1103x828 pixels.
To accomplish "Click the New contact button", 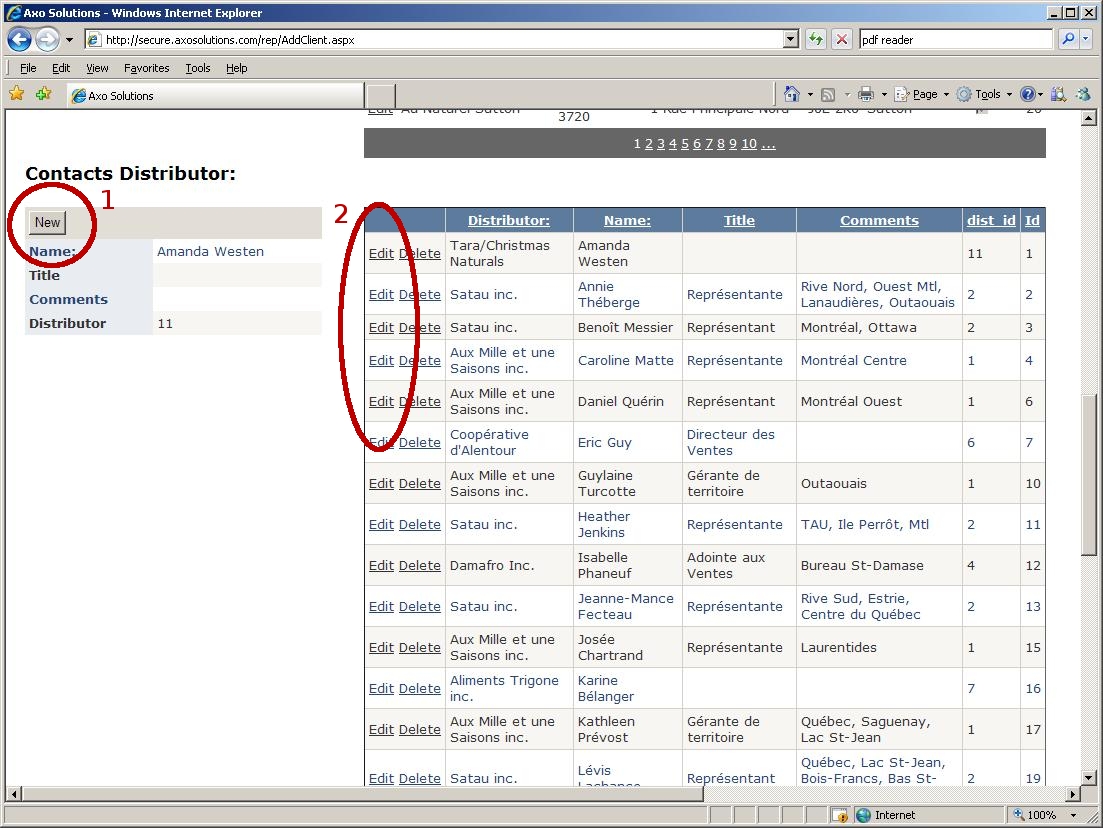I will click(48, 222).
